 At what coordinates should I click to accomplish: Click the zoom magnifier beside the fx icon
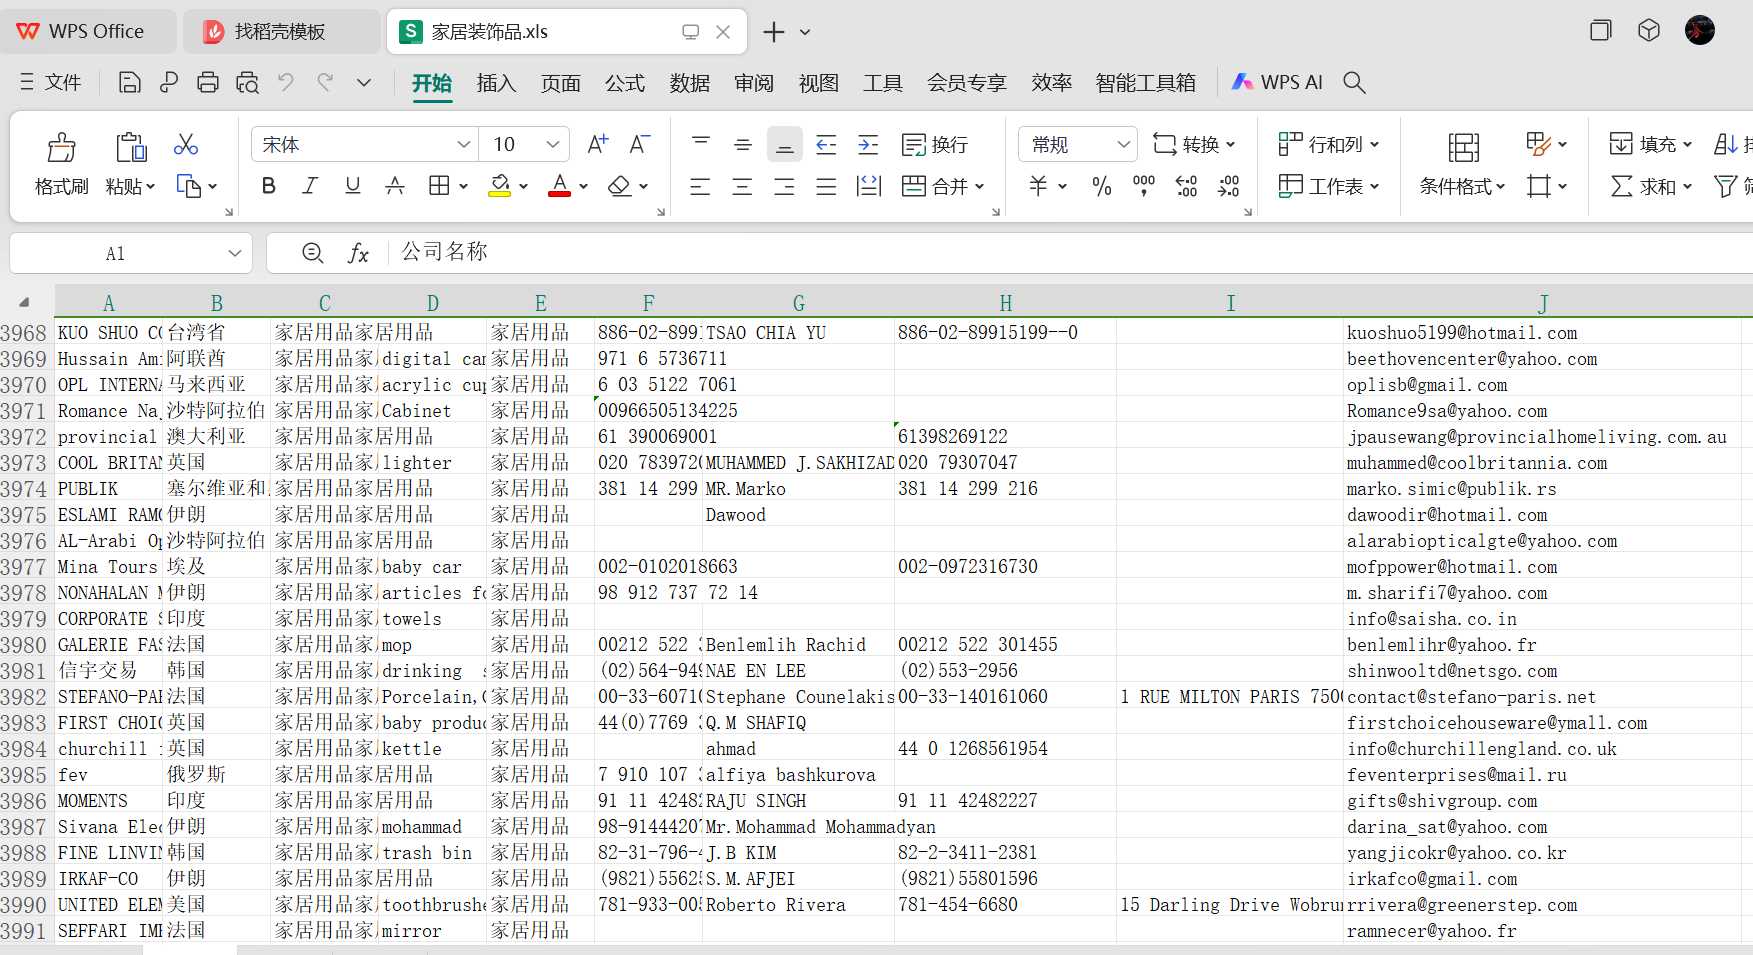click(x=312, y=253)
